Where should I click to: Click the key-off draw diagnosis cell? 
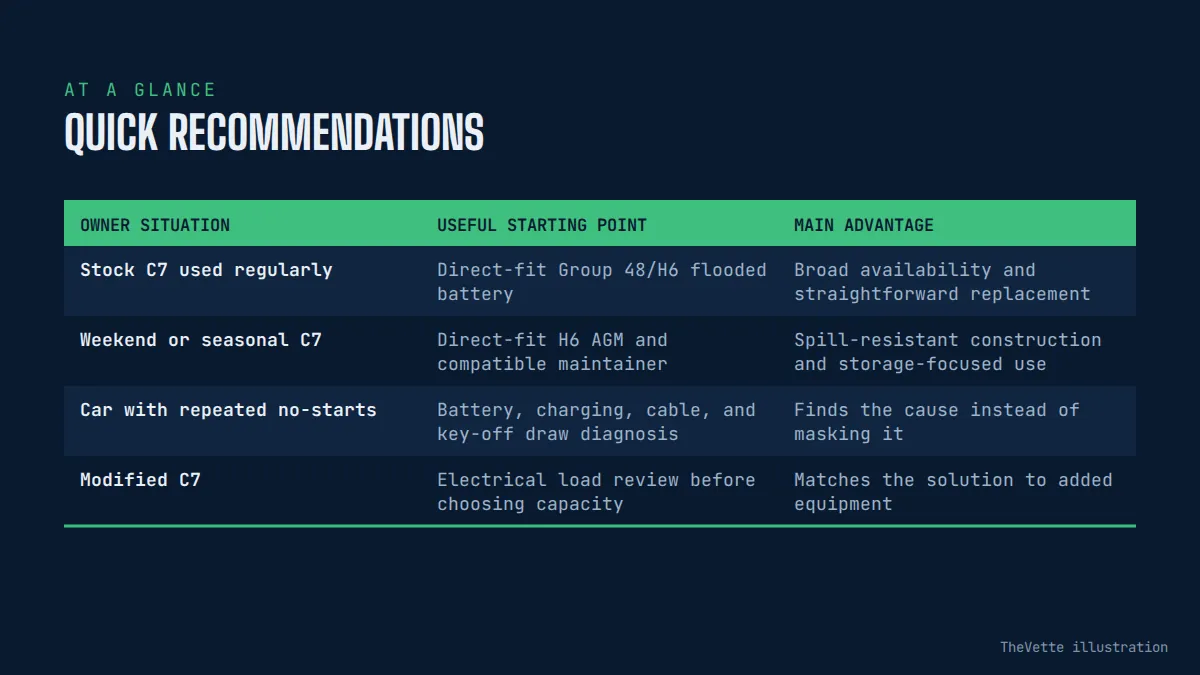coord(596,422)
